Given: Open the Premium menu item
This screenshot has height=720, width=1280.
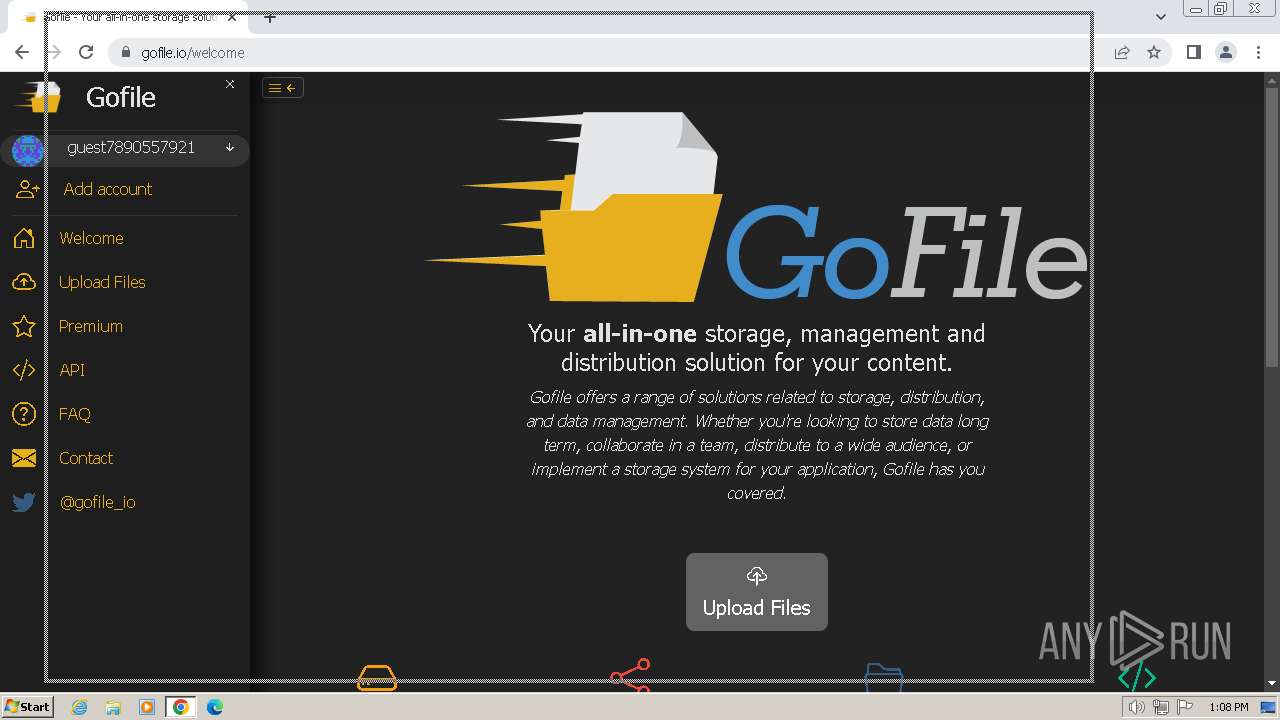Looking at the screenshot, I should (x=91, y=326).
